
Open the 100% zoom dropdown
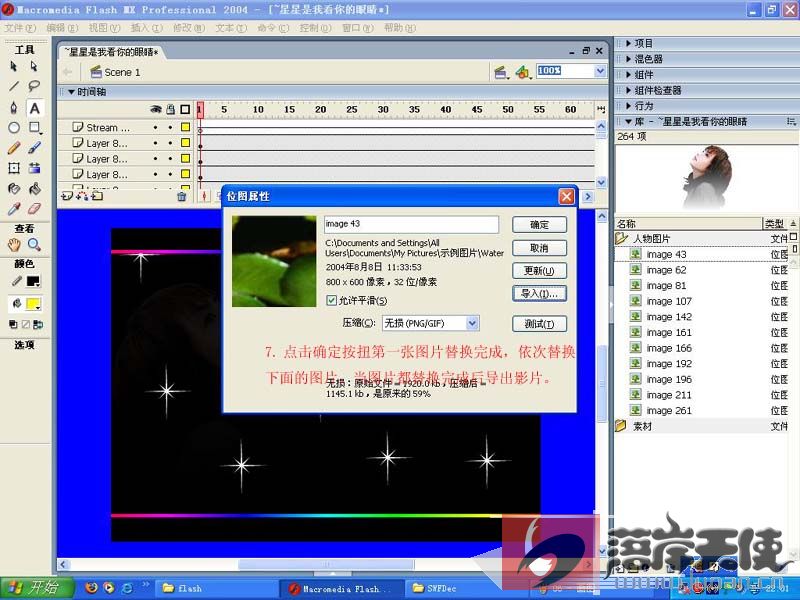[601, 71]
